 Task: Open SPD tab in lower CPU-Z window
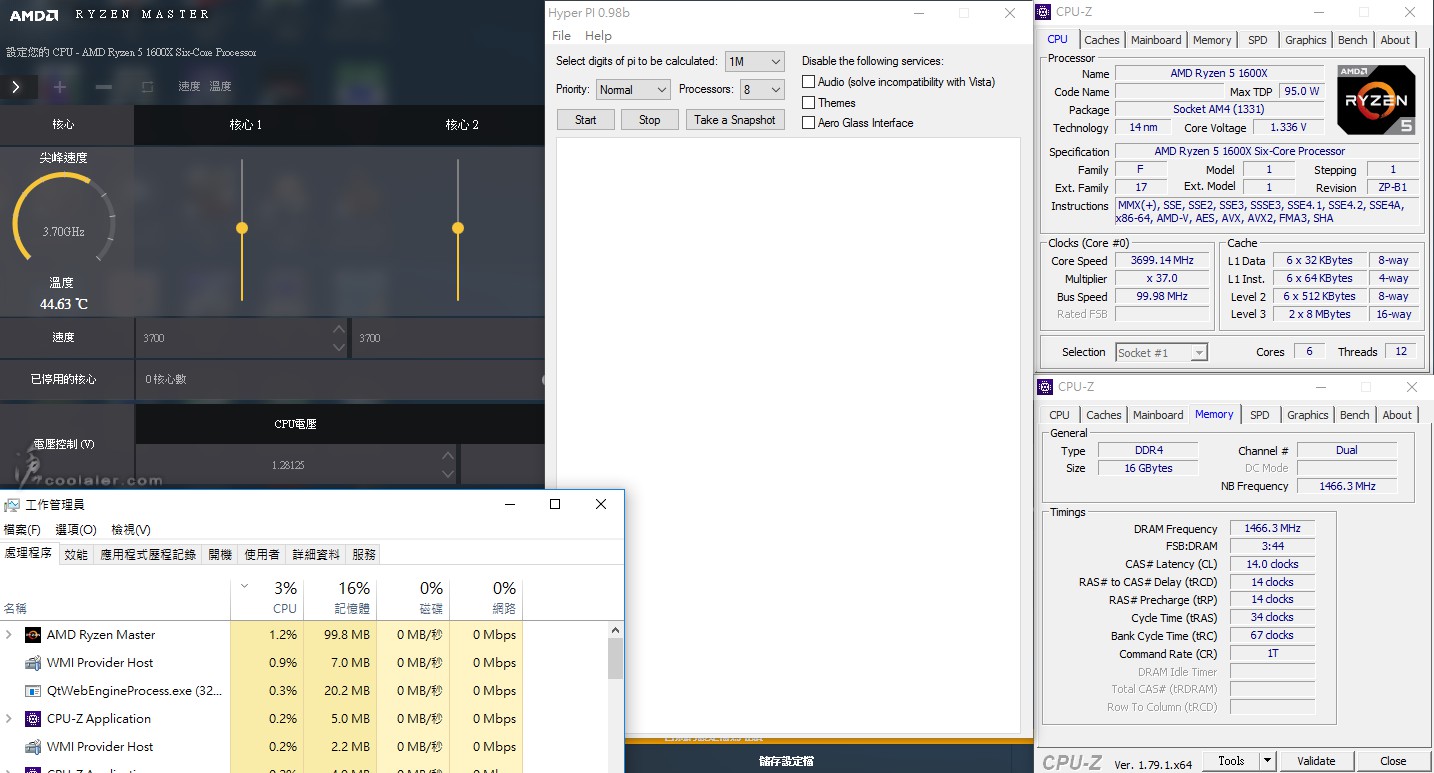pyautogui.click(x=1260, y=415)
